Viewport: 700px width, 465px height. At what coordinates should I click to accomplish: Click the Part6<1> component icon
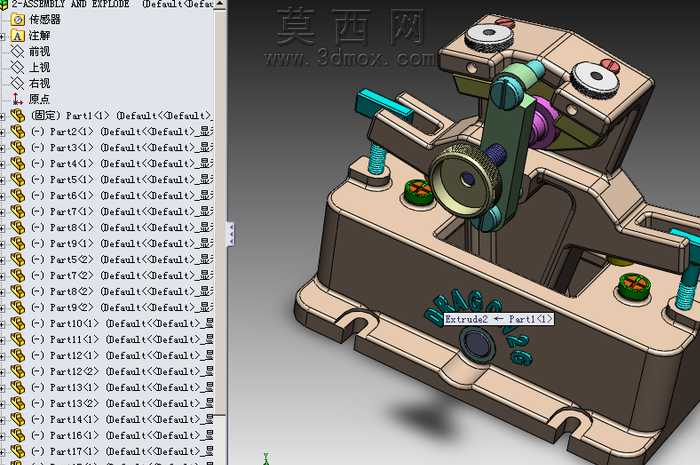coord(18,195)
